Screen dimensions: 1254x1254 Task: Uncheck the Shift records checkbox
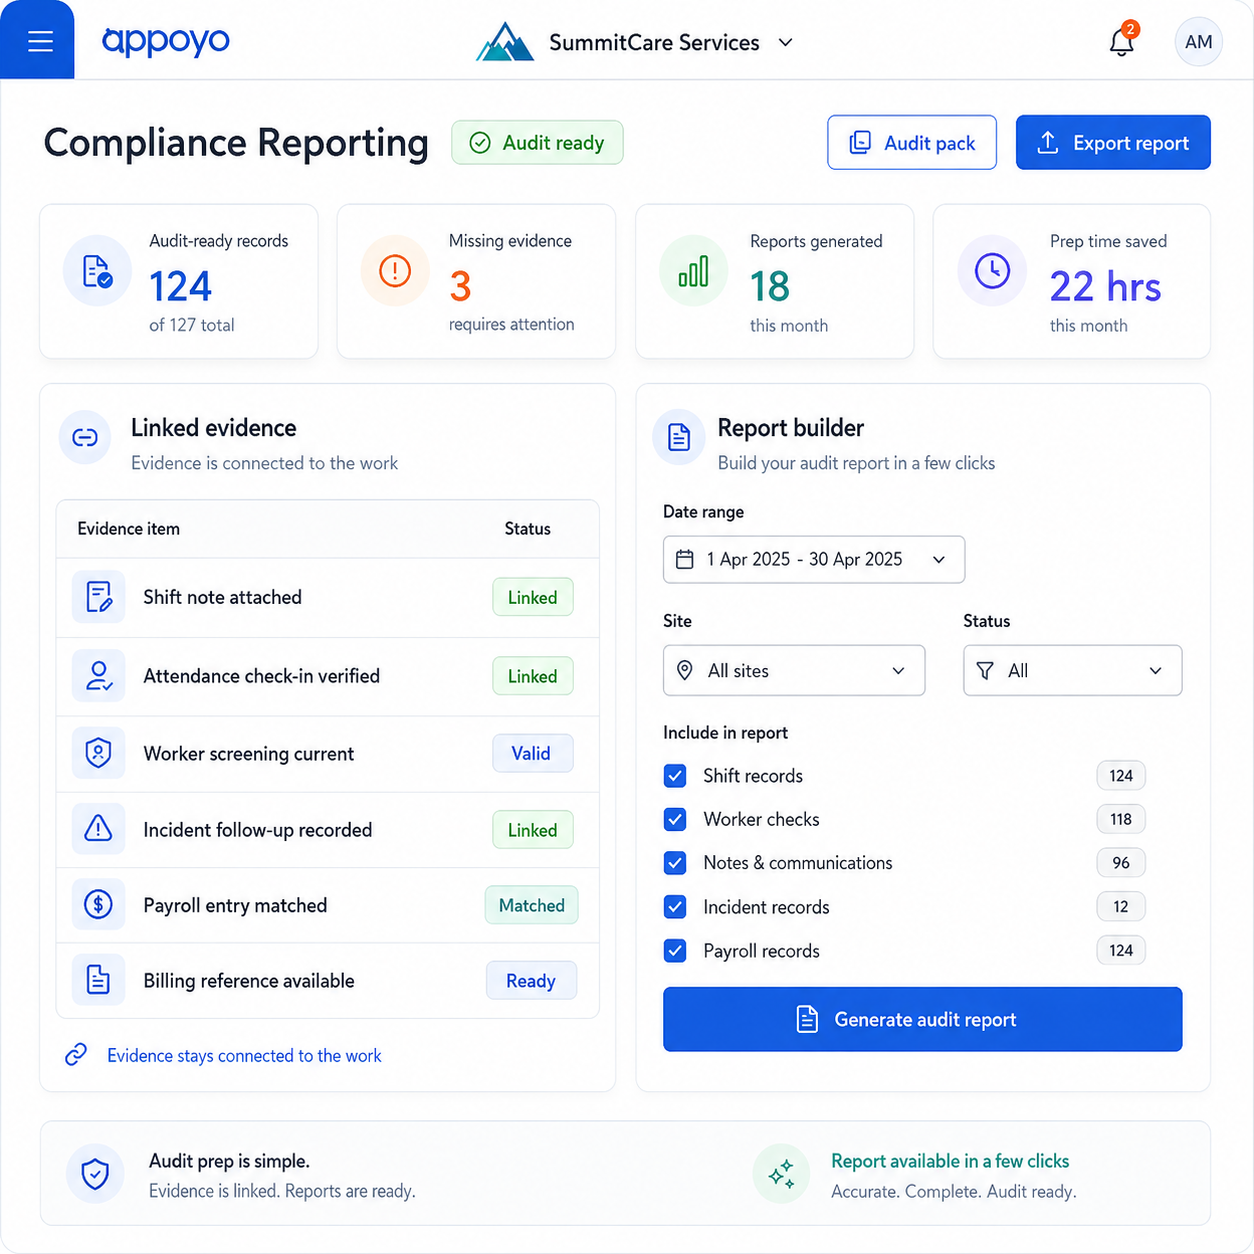[x=675, y=776]
